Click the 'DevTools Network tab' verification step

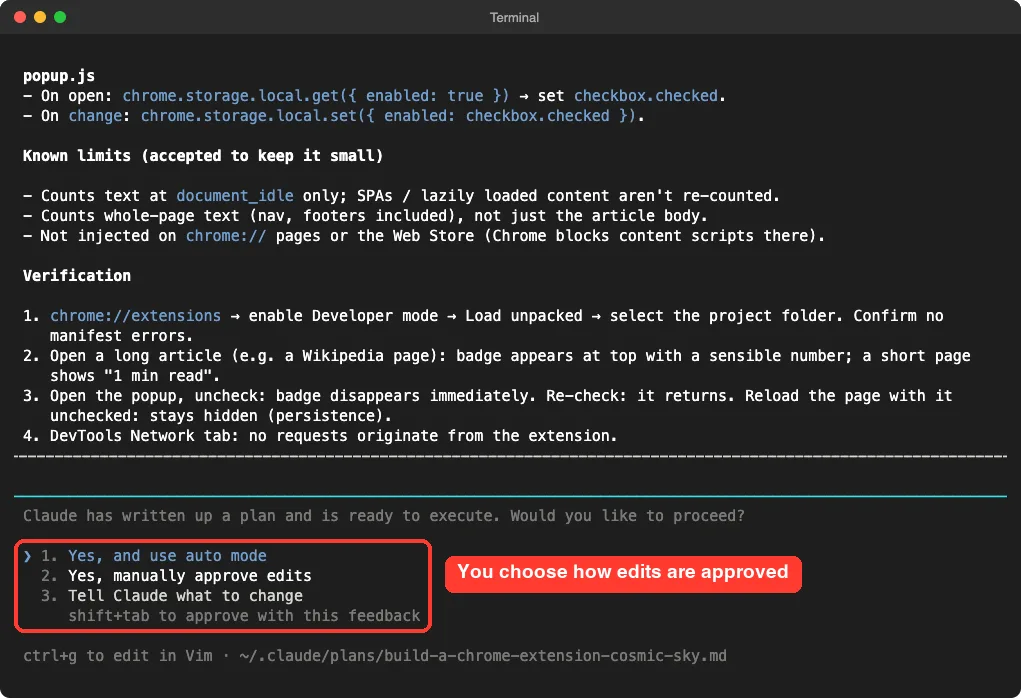pyautogui.click(x=320, y=436)
